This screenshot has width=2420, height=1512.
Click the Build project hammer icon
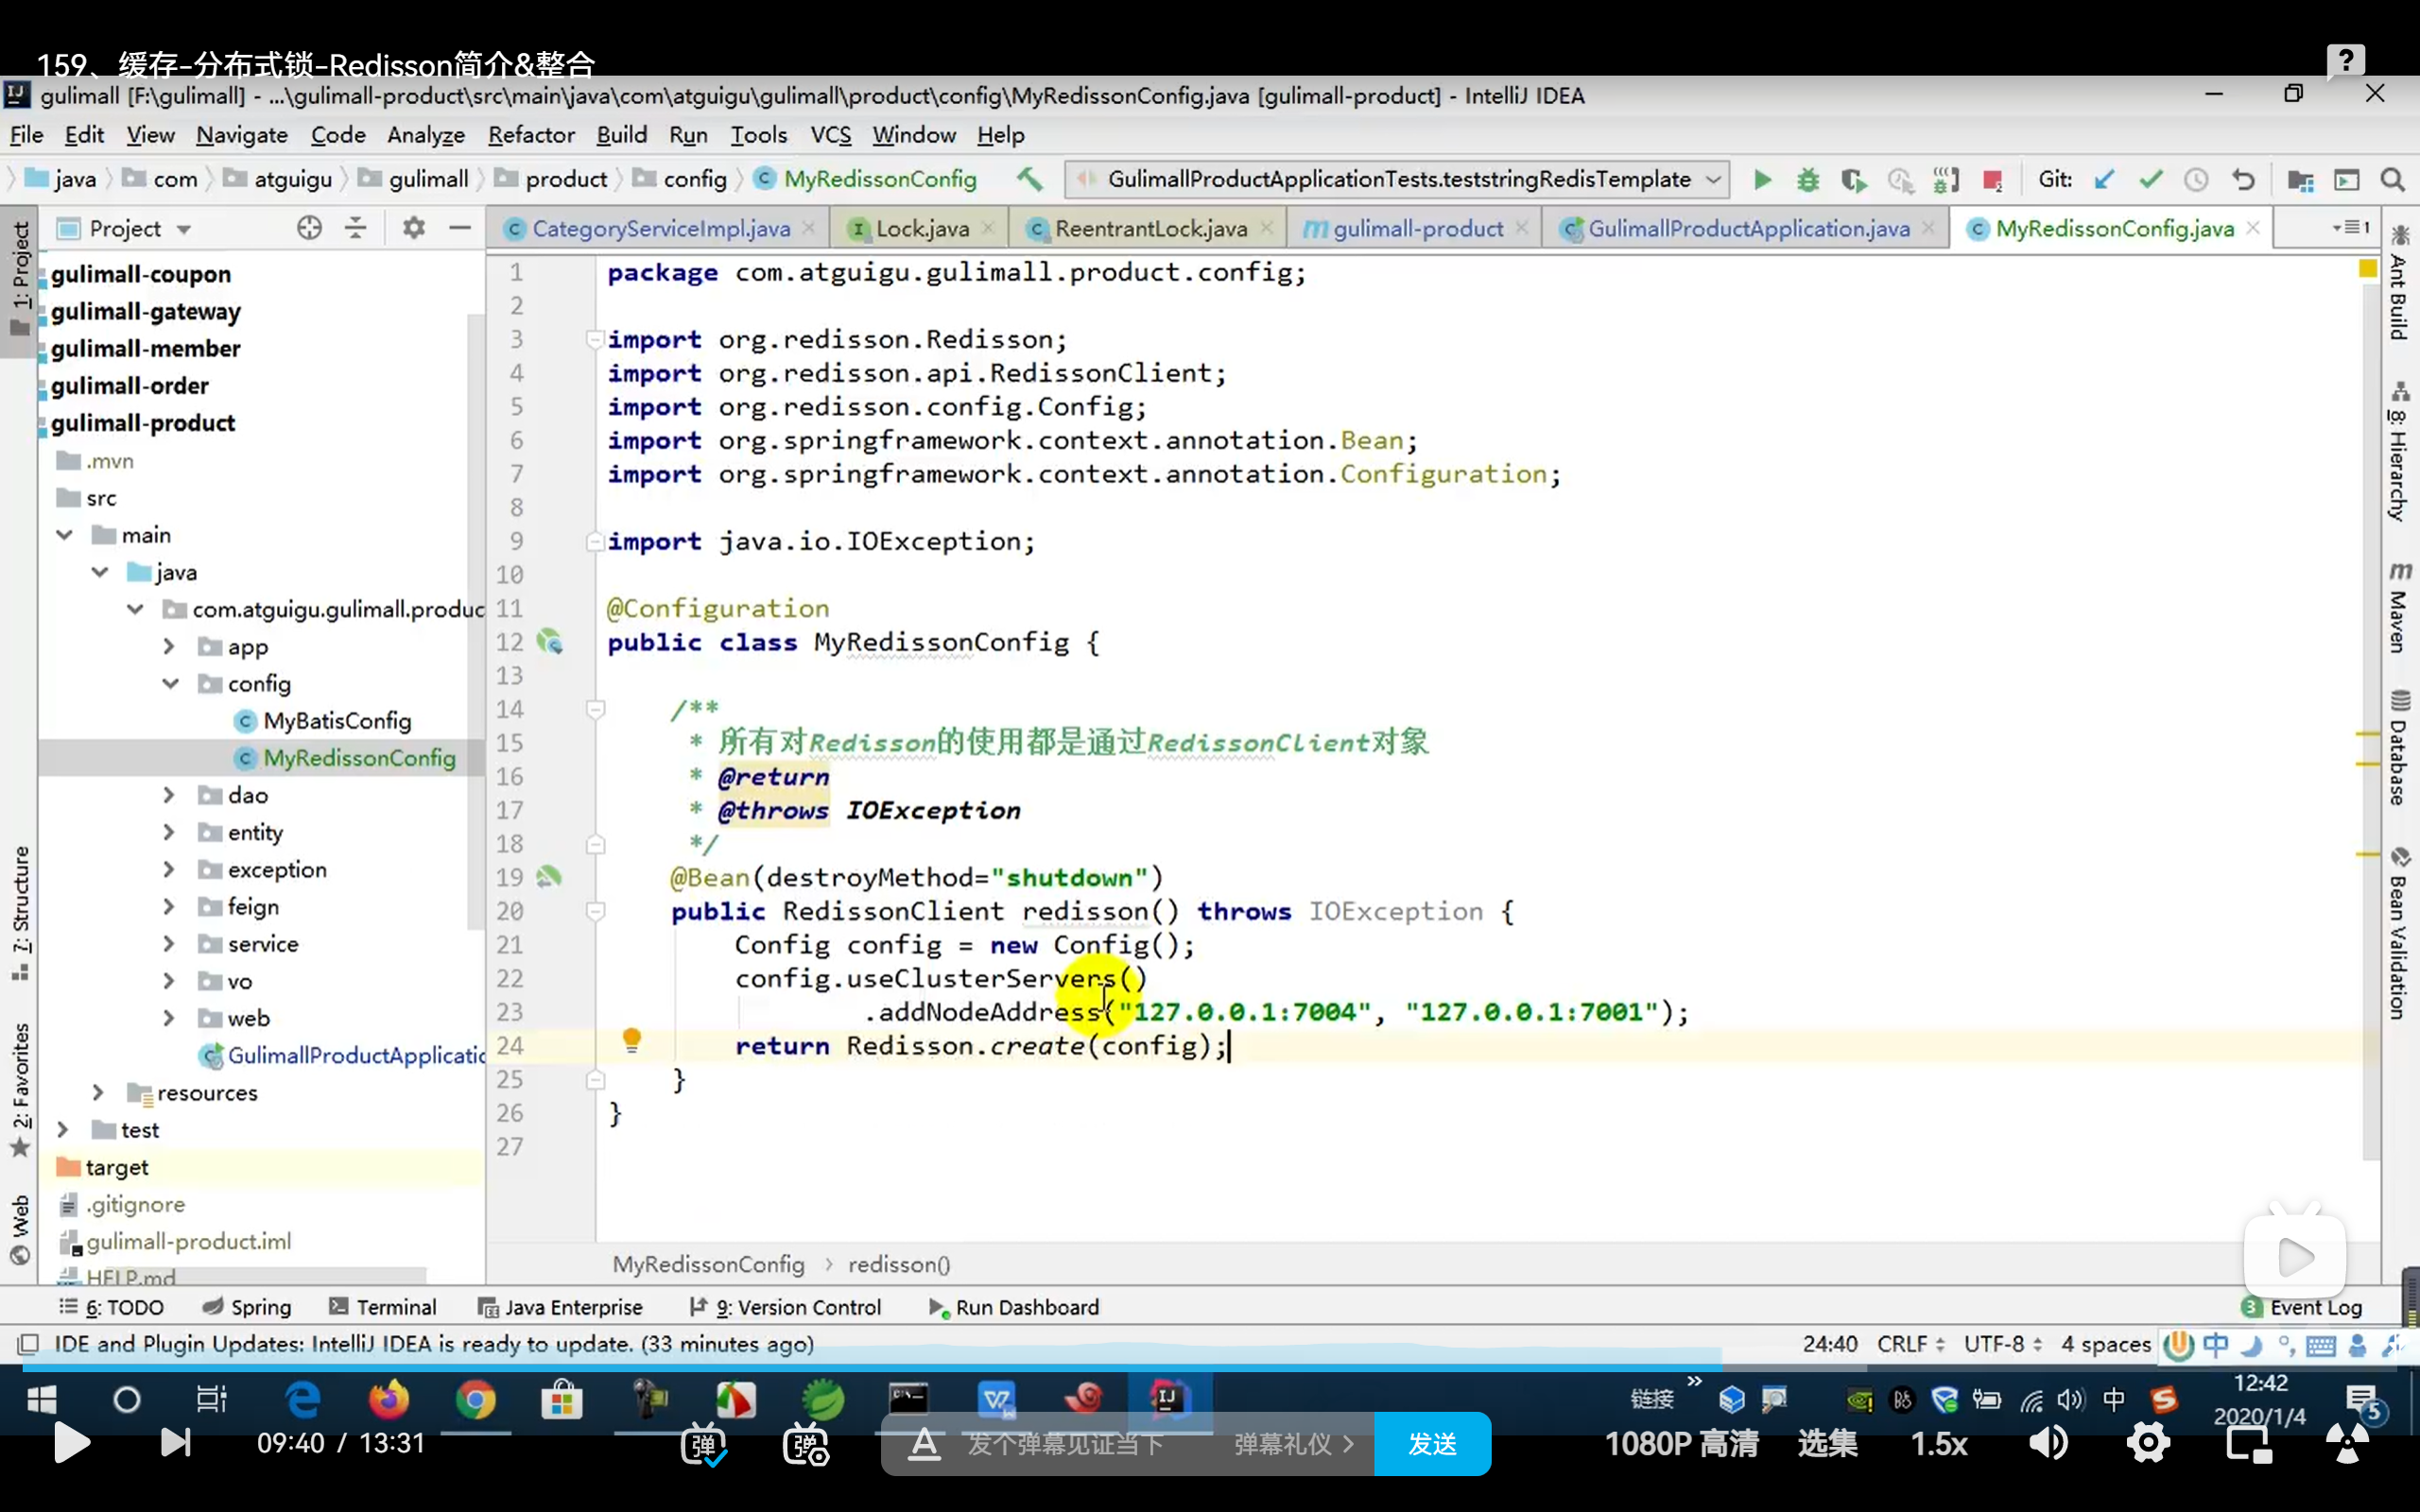point(1029,180)
